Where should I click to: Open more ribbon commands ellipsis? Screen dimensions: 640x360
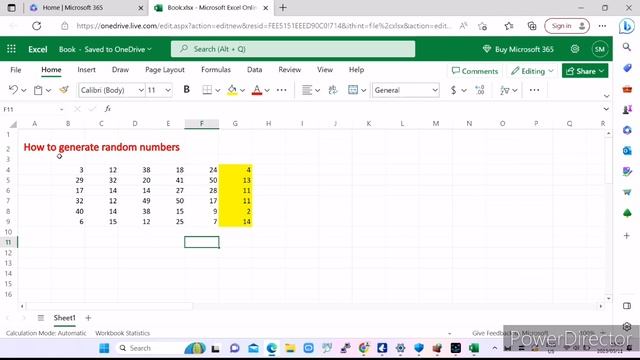[534, 90]
